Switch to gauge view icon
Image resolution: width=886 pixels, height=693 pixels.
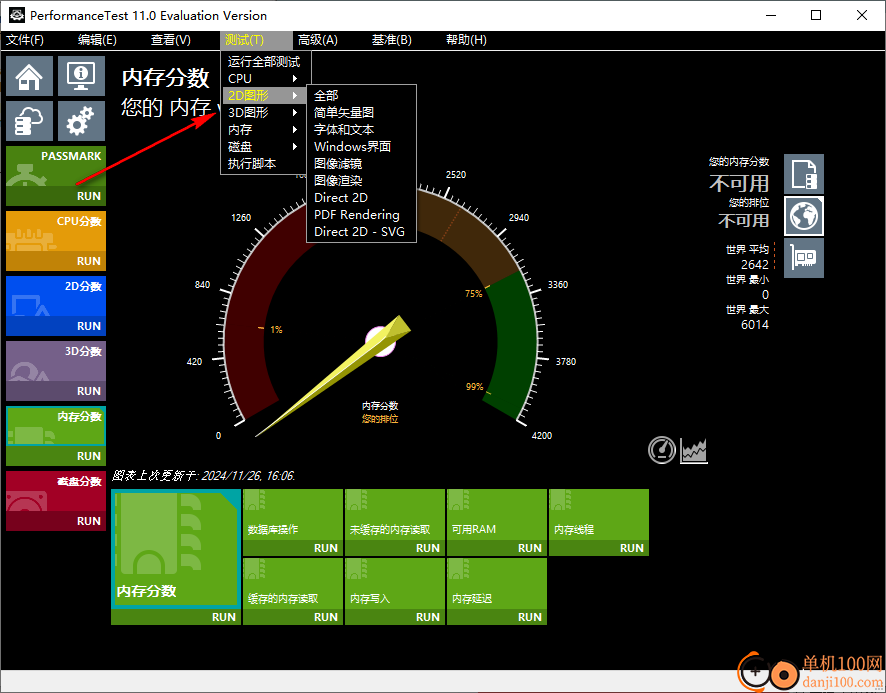[x=662, y=450]
